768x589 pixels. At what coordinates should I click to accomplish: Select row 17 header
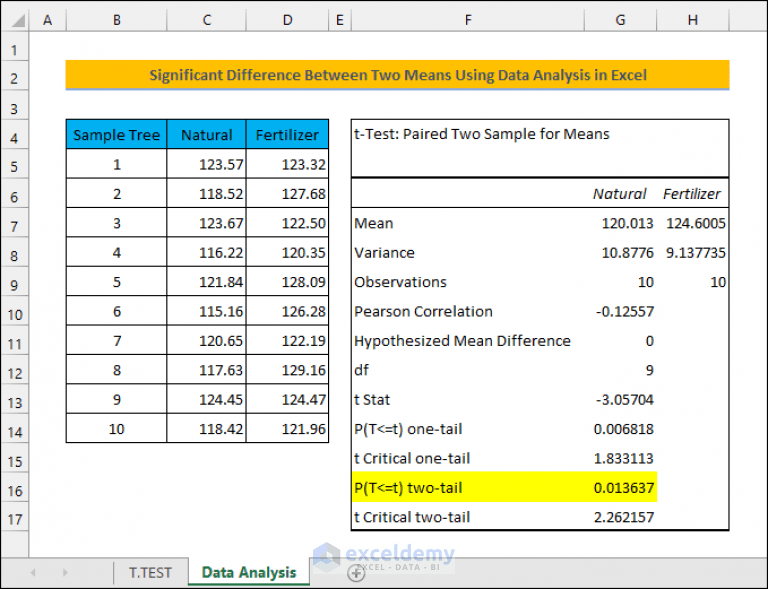(x=14, y=517)
